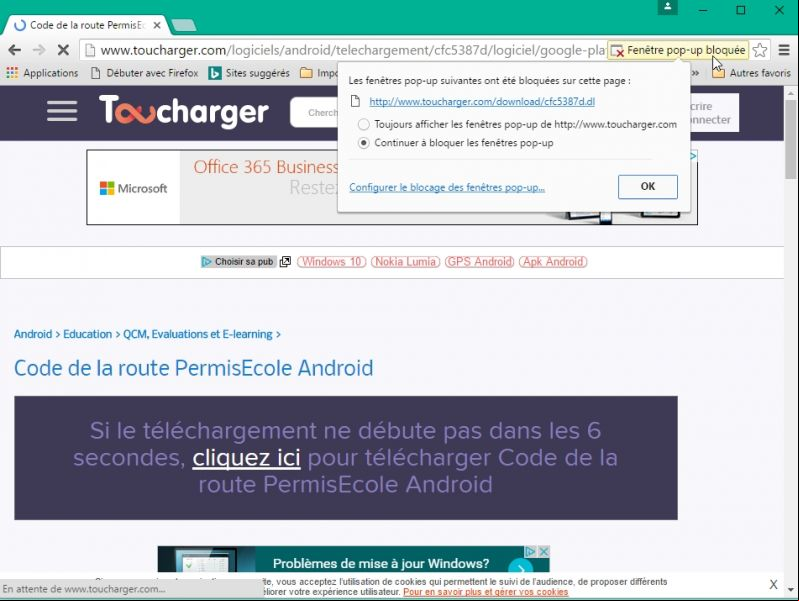Open the Autres favoris folder

(751, 73)
